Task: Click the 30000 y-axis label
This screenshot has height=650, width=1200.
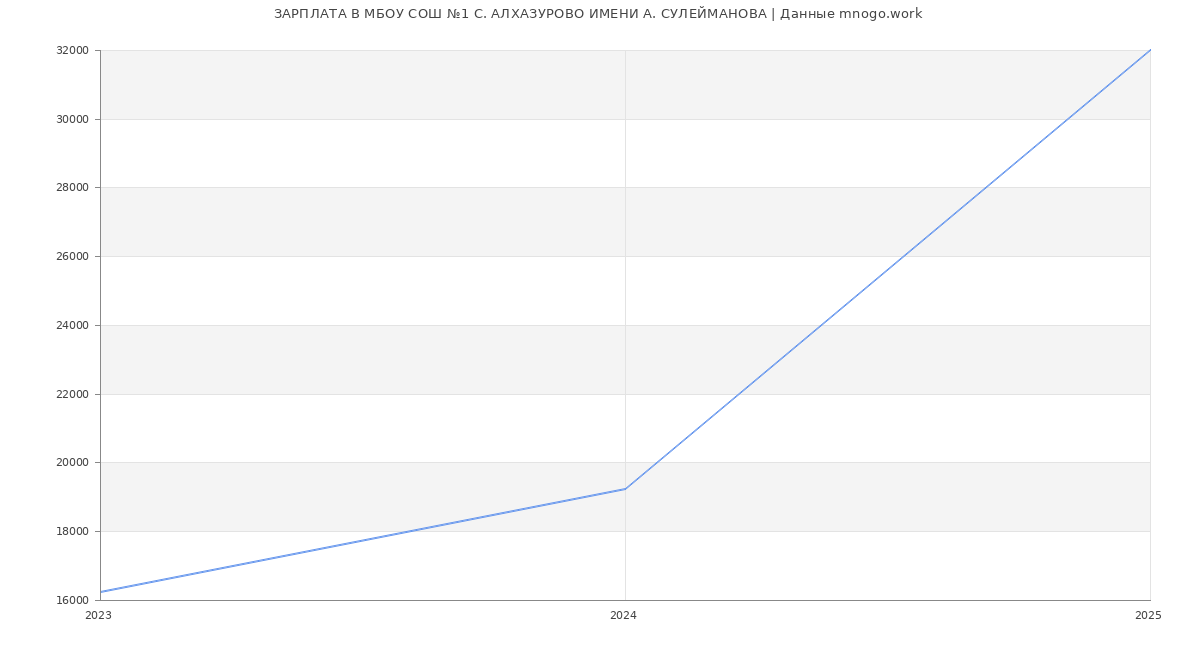Action: pos(72,119)
